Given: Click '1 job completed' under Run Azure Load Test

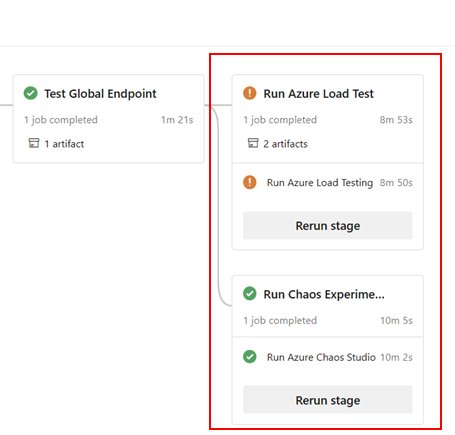Looking at the screenshot, I should click(x=280, y=120).
